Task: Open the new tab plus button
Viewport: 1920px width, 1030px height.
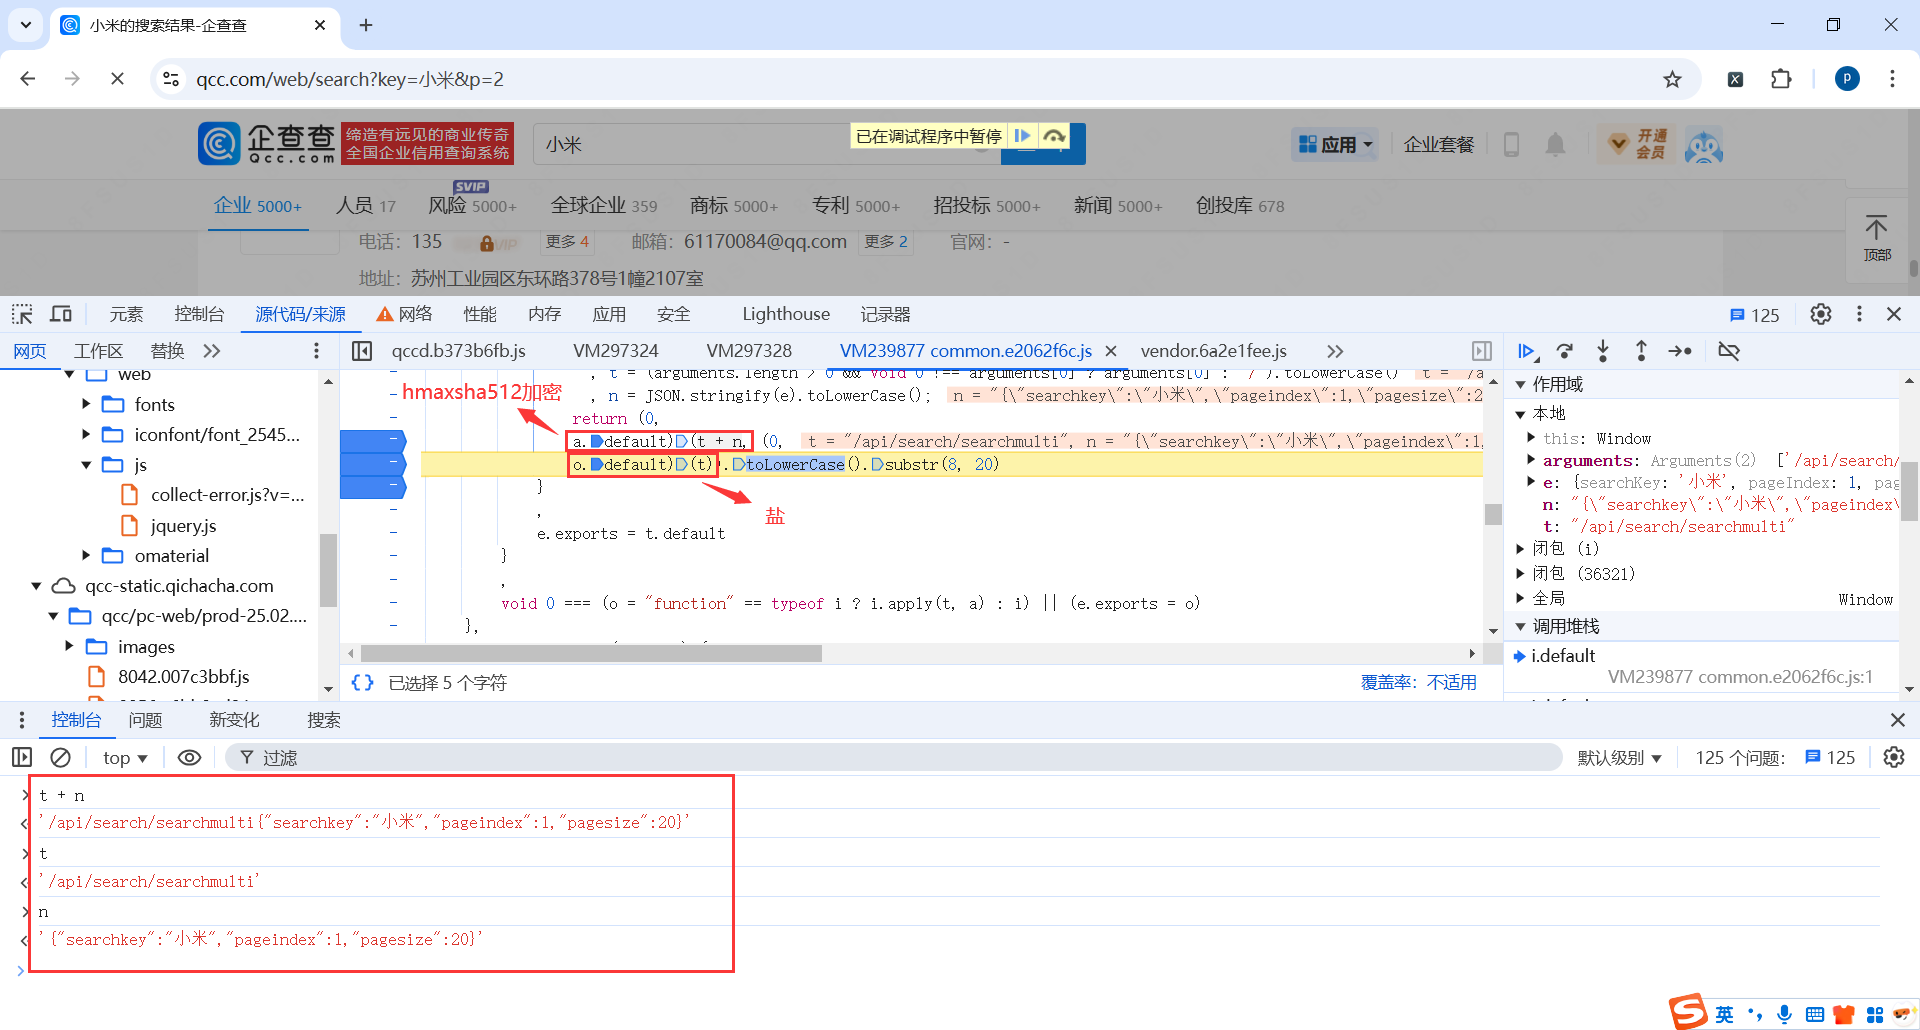Action: coord(366,25)
